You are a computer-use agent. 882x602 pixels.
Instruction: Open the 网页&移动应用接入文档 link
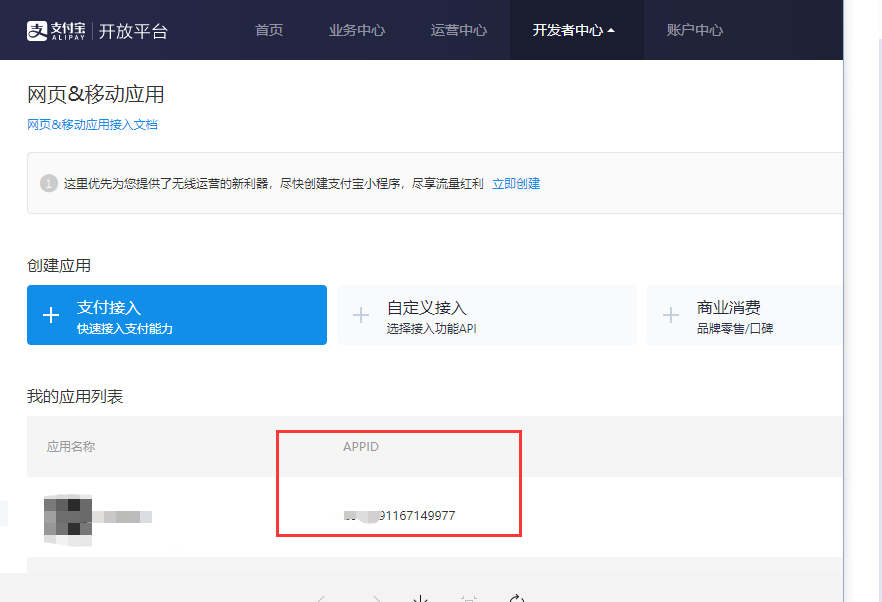(x=92, y=125)
